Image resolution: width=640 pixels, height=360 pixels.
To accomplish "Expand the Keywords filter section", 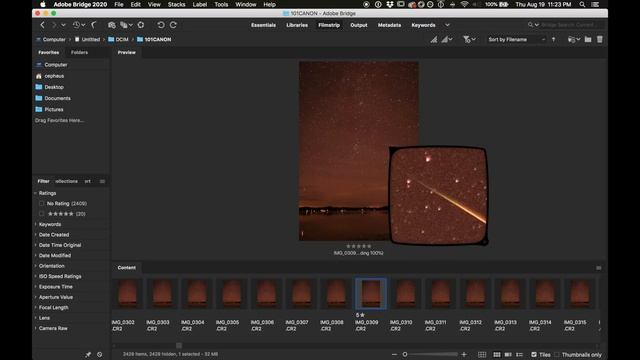I will (36, 224).
